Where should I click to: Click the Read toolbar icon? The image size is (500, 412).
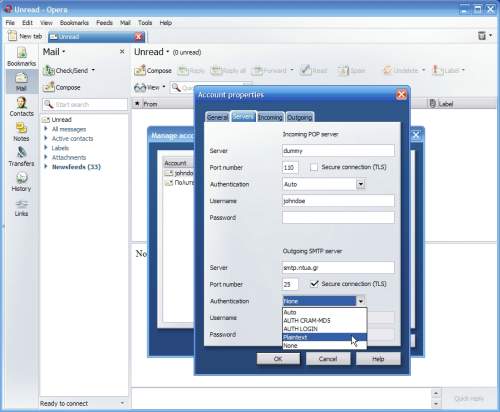305,70
